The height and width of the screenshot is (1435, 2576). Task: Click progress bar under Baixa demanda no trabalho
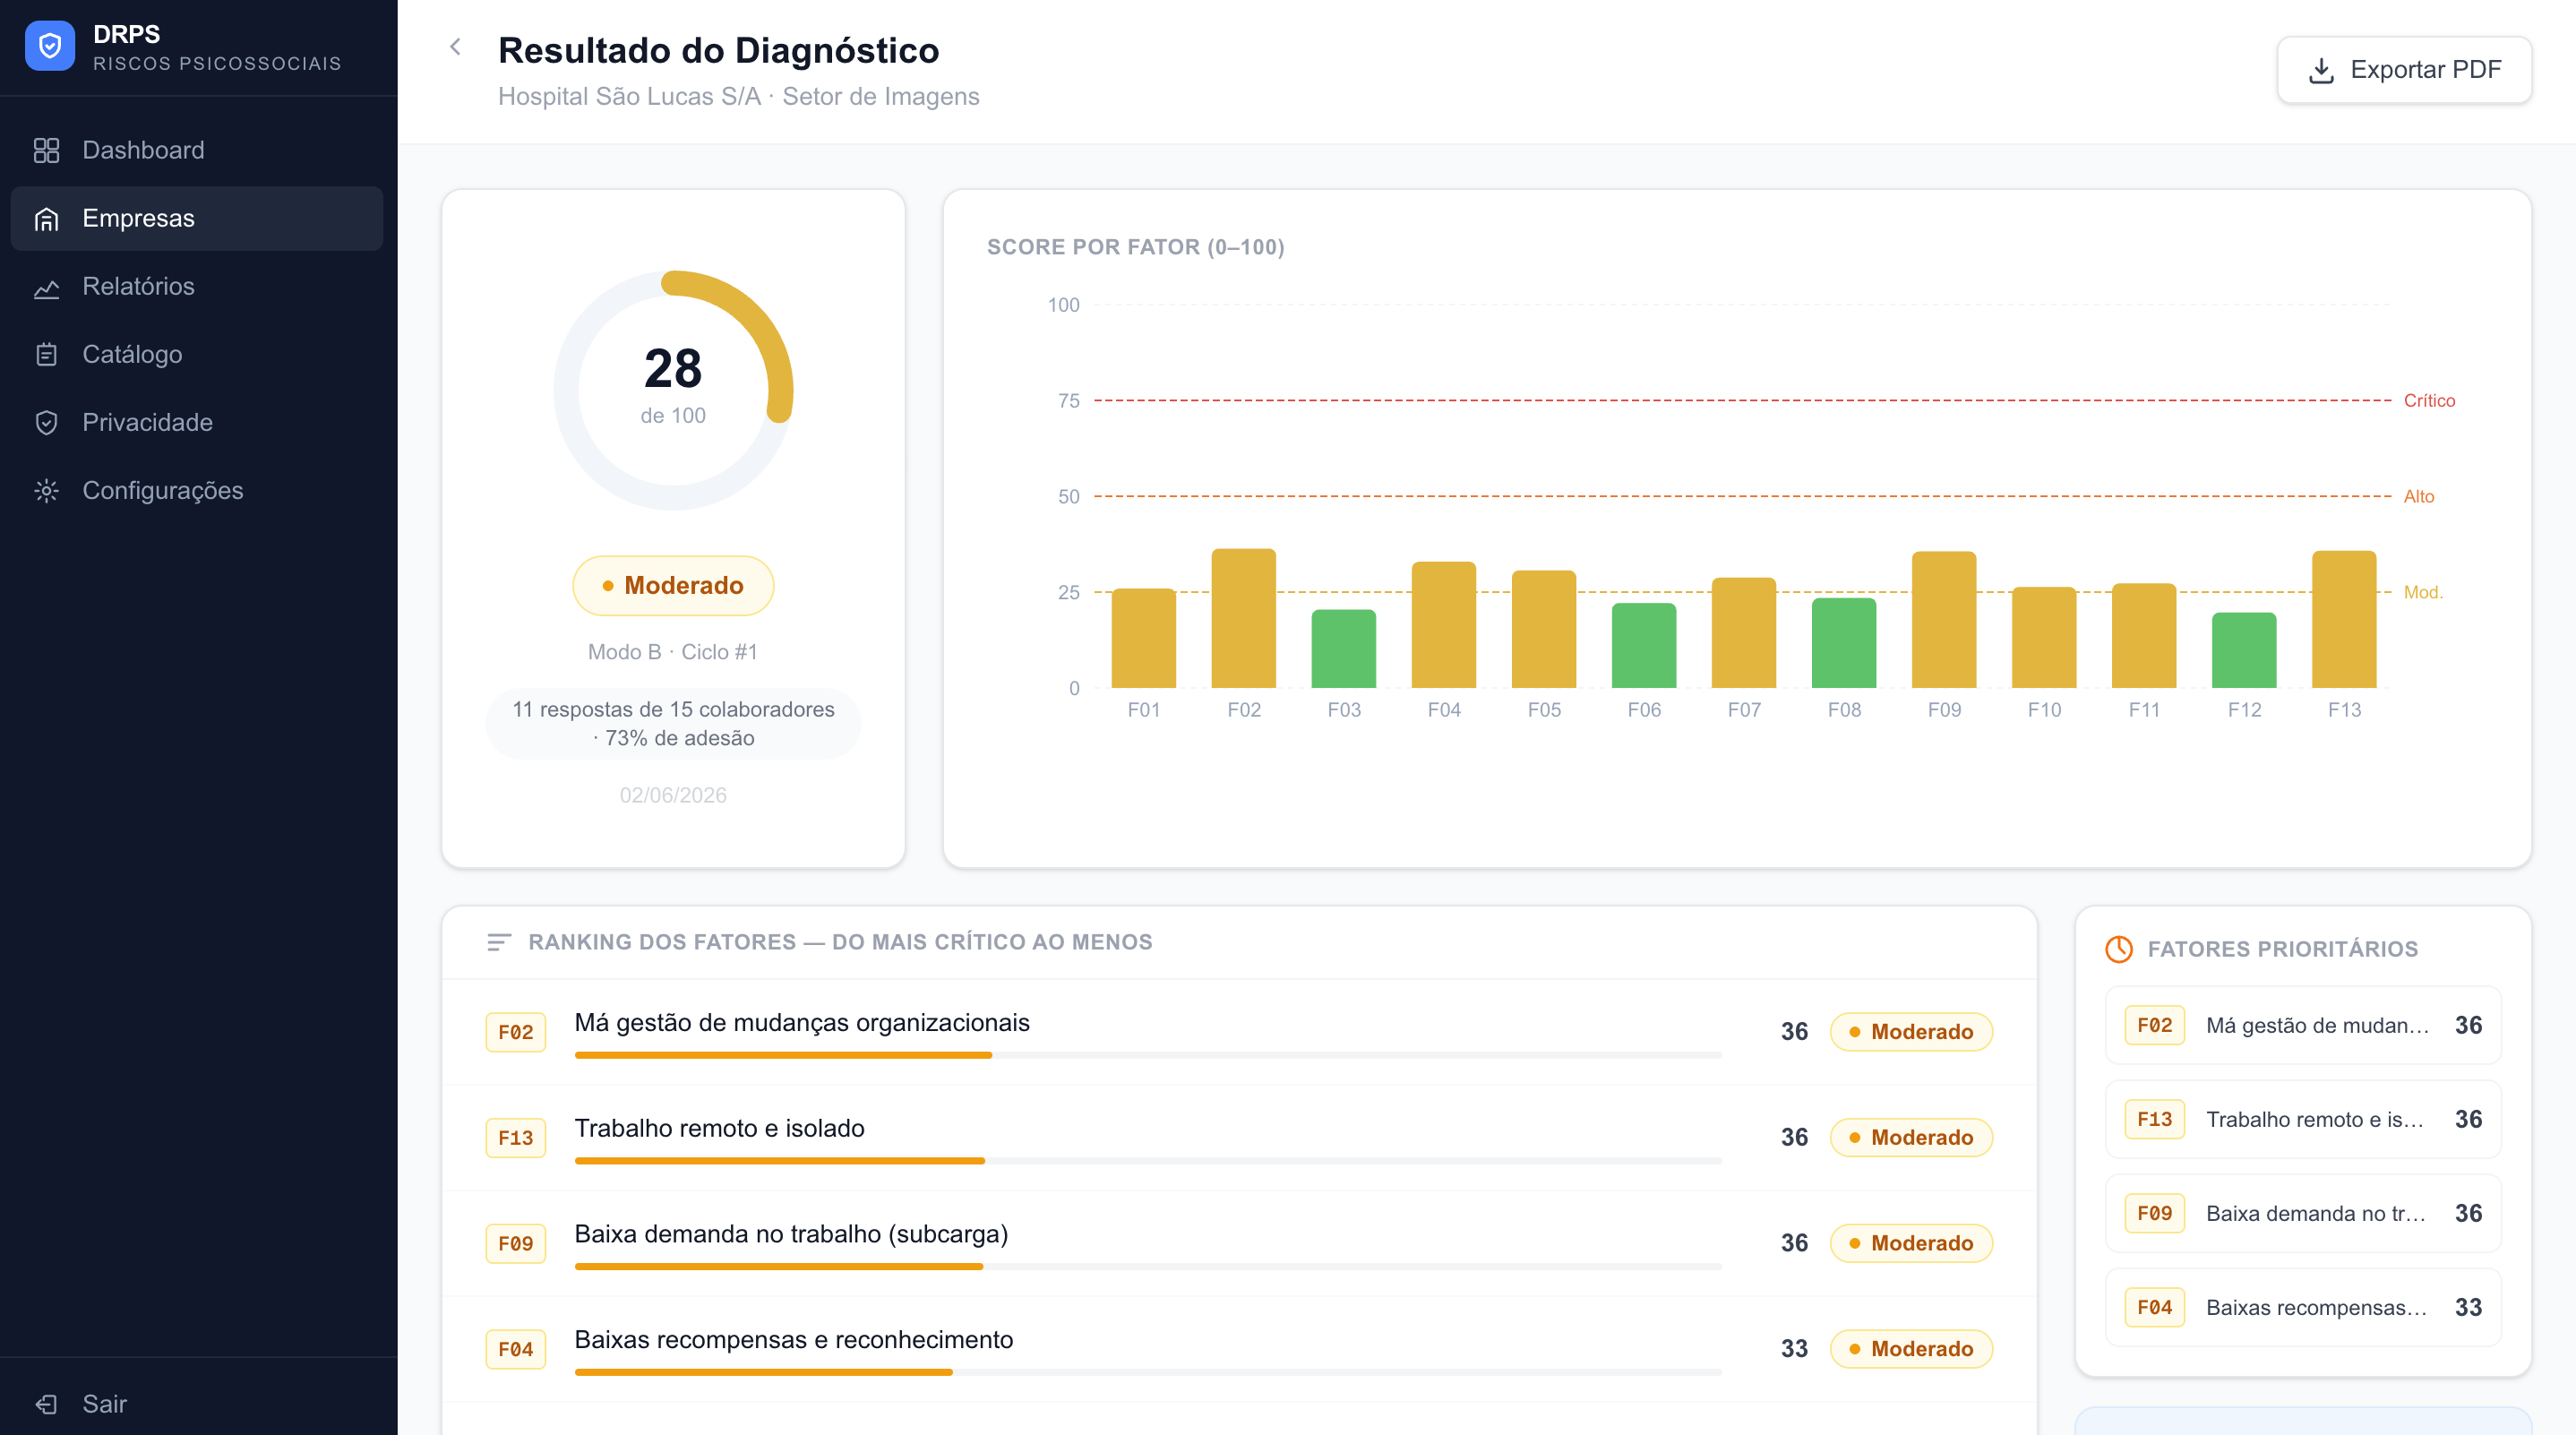1148,1266
